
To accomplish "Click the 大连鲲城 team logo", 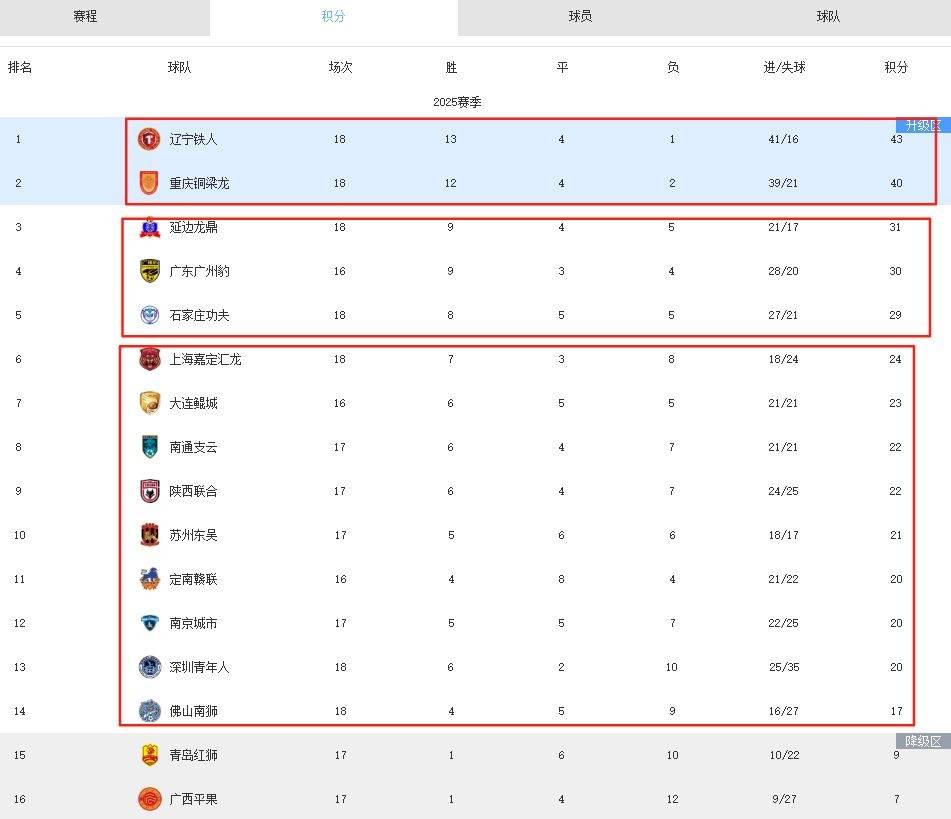I will point(149,403).
